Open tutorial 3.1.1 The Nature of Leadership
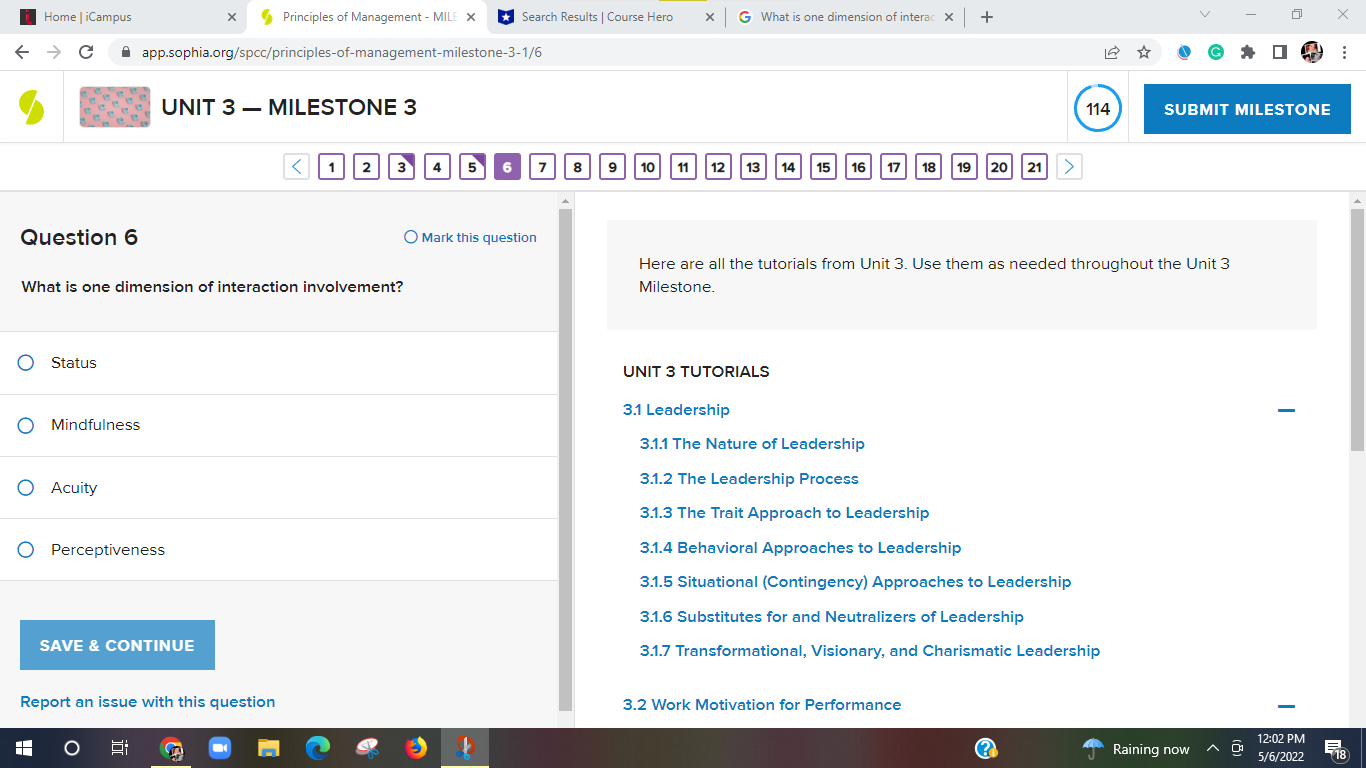Viewport: 1366px width, 768px height. click(x=752, y=444)
